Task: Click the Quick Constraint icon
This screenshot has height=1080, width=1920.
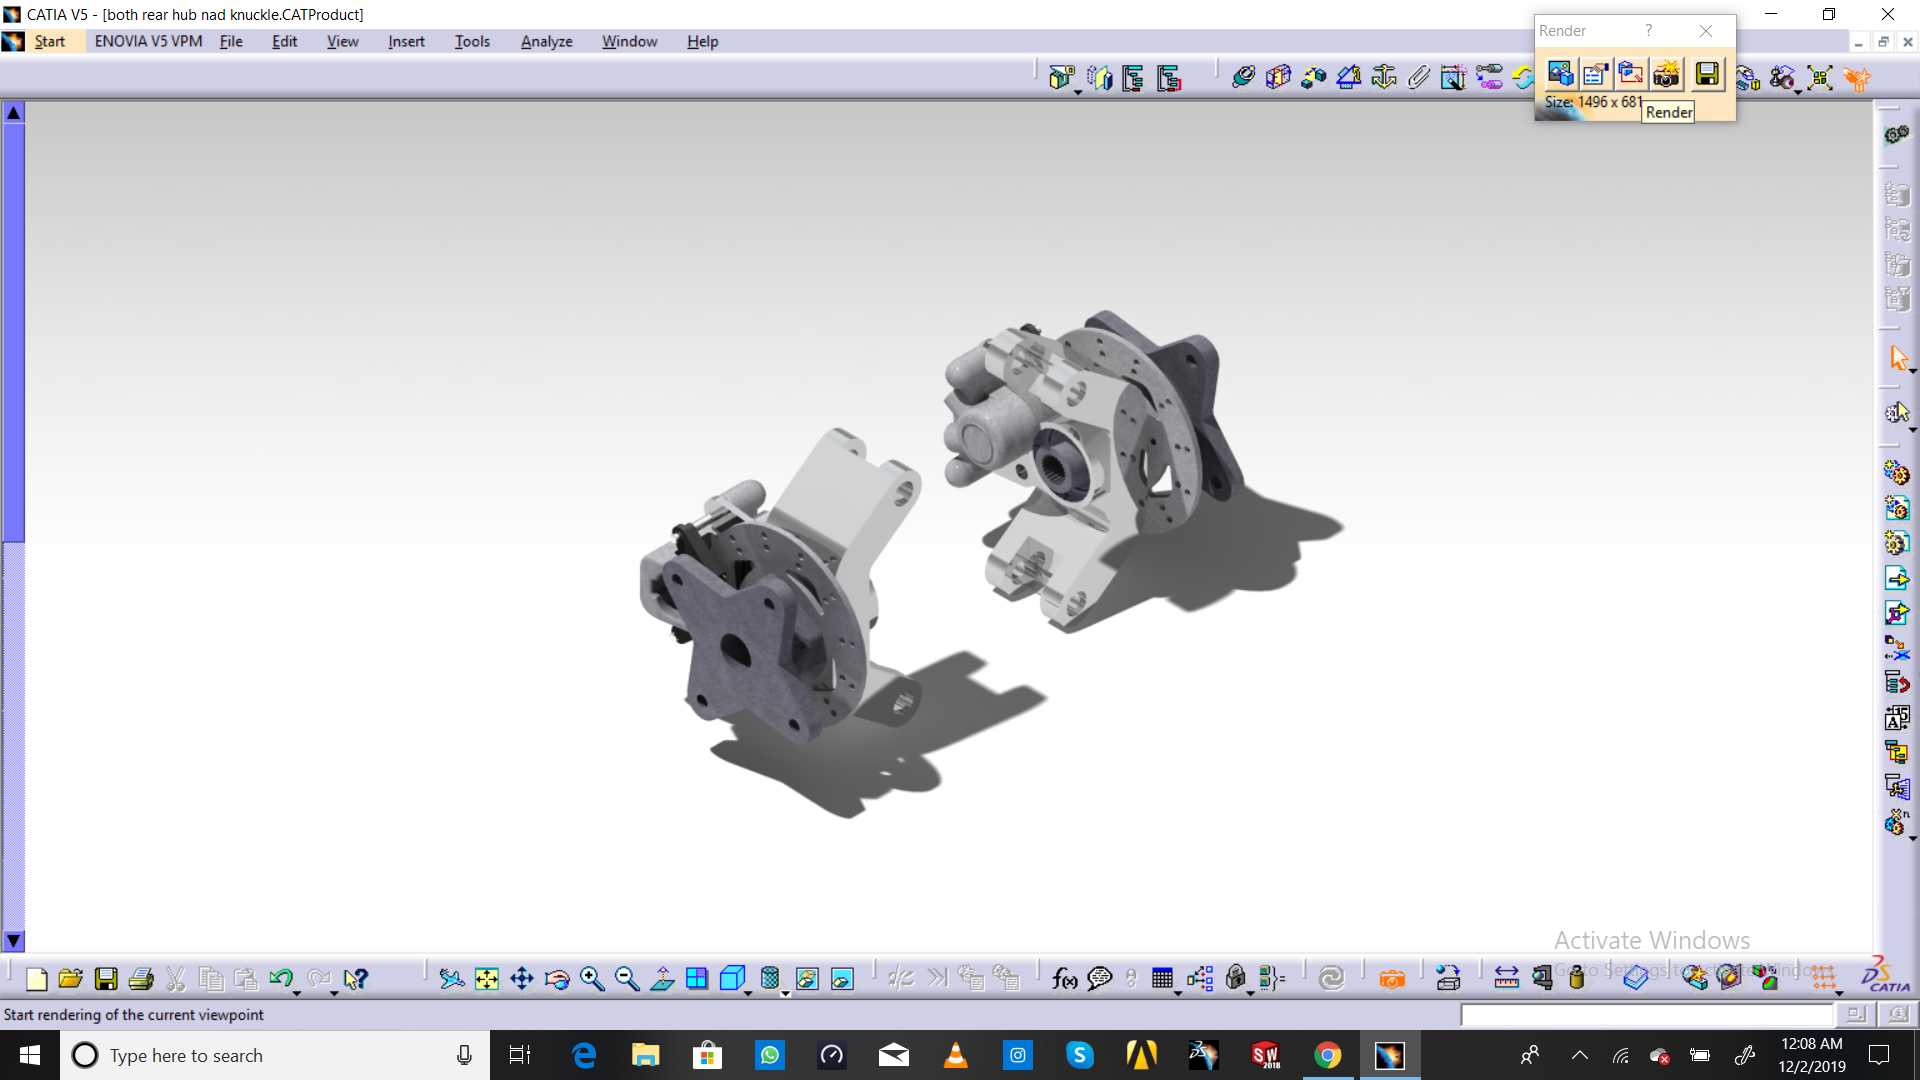Action: point(1453,77)
